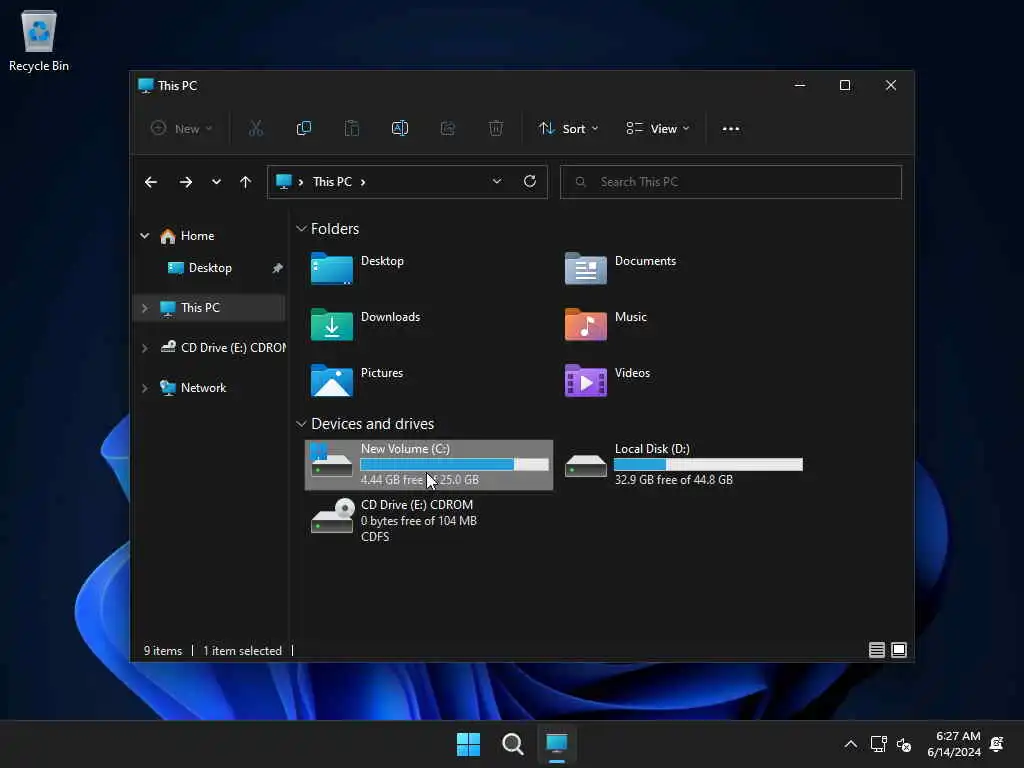Click File Explorer icon on the taskbar
1024x768 pixels.
(x=556, y=744)
